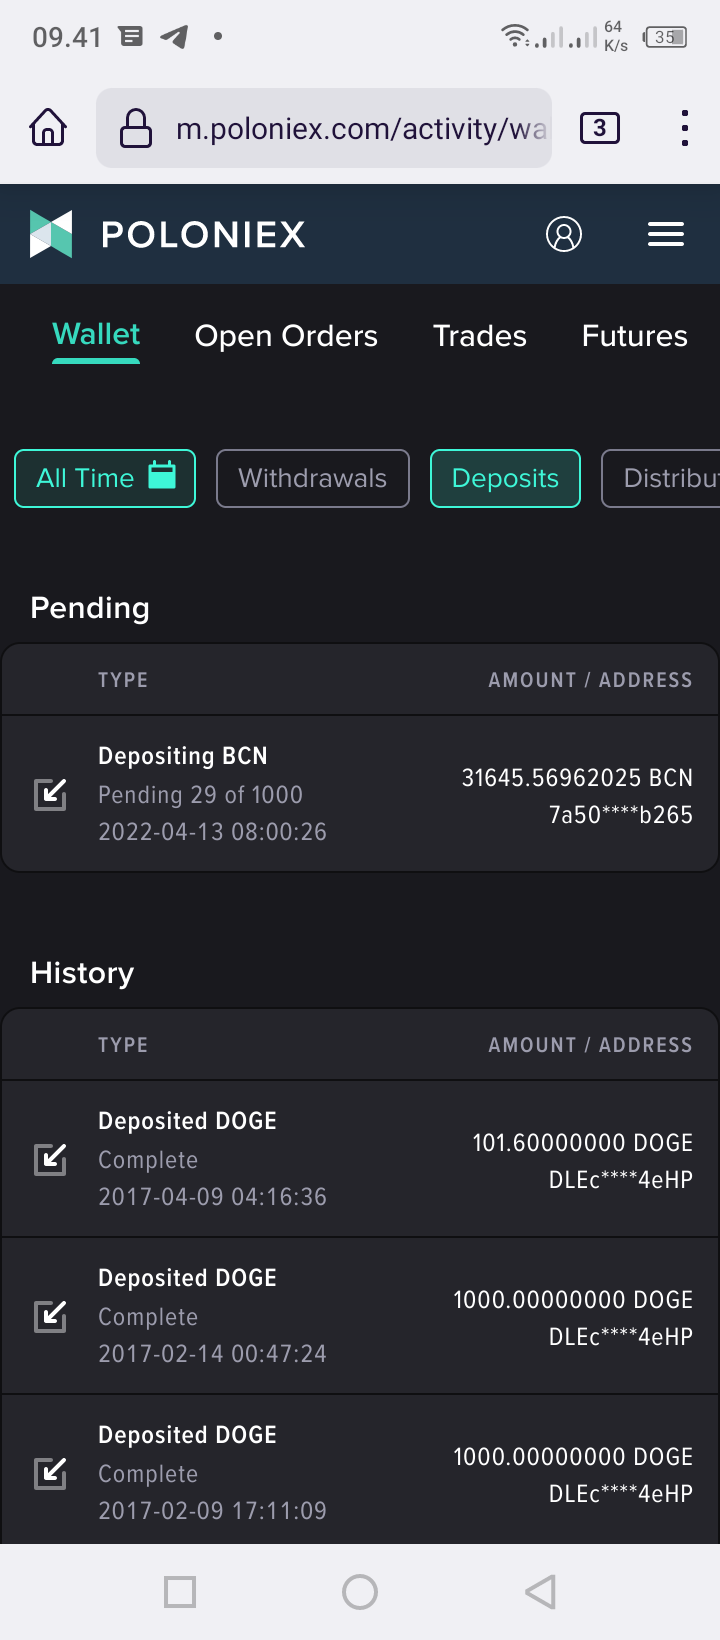Open the browser tab switcher showing 3
Image resolution: width=720 pixels, height=1640 pixels.
click(600, 128)
